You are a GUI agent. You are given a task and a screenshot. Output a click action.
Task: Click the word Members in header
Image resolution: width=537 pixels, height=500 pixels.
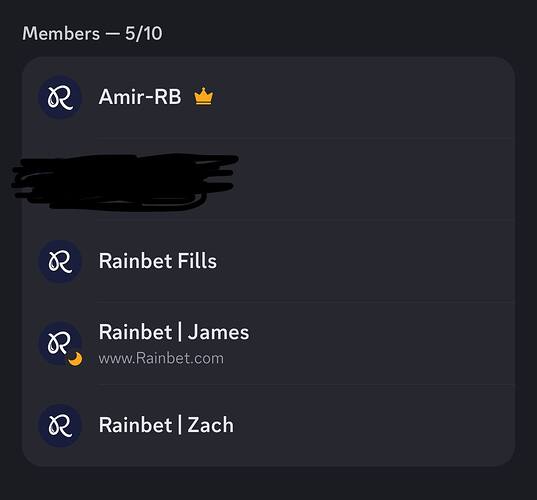pos(61,34)
